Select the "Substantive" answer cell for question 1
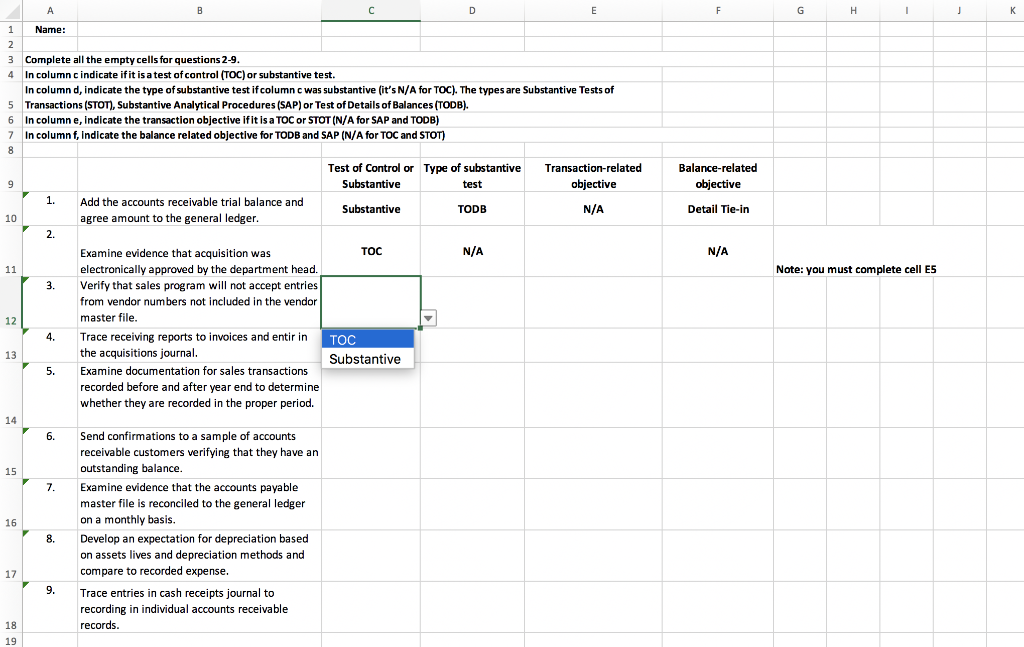 click(x=371, y=209)
